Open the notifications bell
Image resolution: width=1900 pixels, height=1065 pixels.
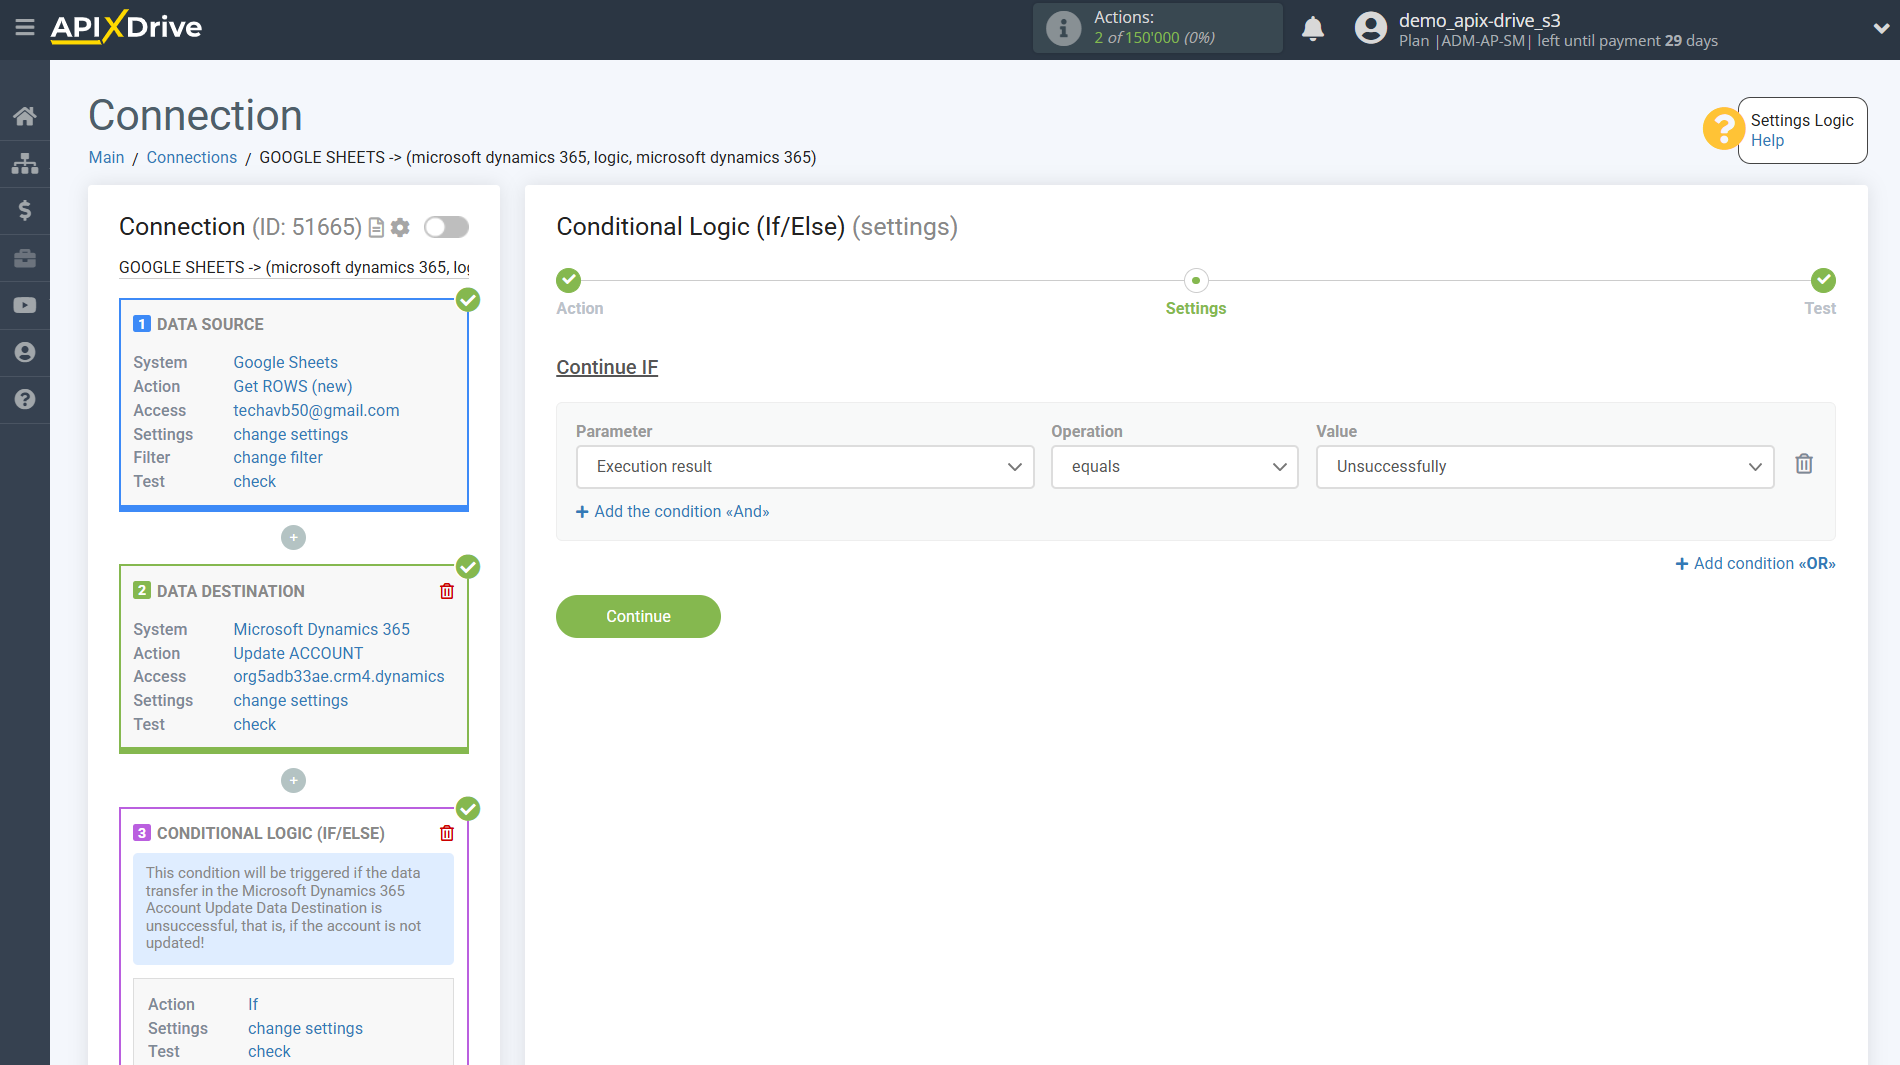(x=1313, y=28)
